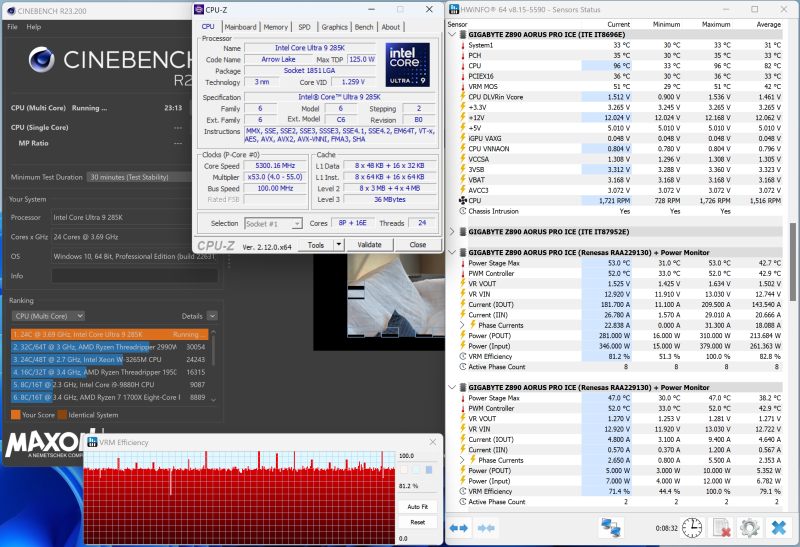Viewport: 800px width, 547px height.
Task: Click clock icon beside first VRM Efficiency row
Action: pos(463,356)
